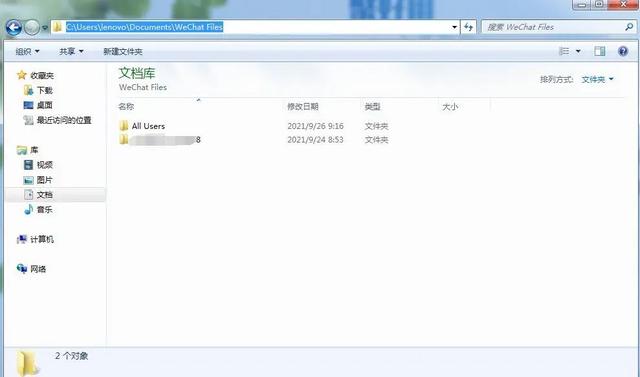Screen dimensions: 640x377
Task: Toggle the preview pane icon
Action: pyautogui.click(x=600, y=51)
